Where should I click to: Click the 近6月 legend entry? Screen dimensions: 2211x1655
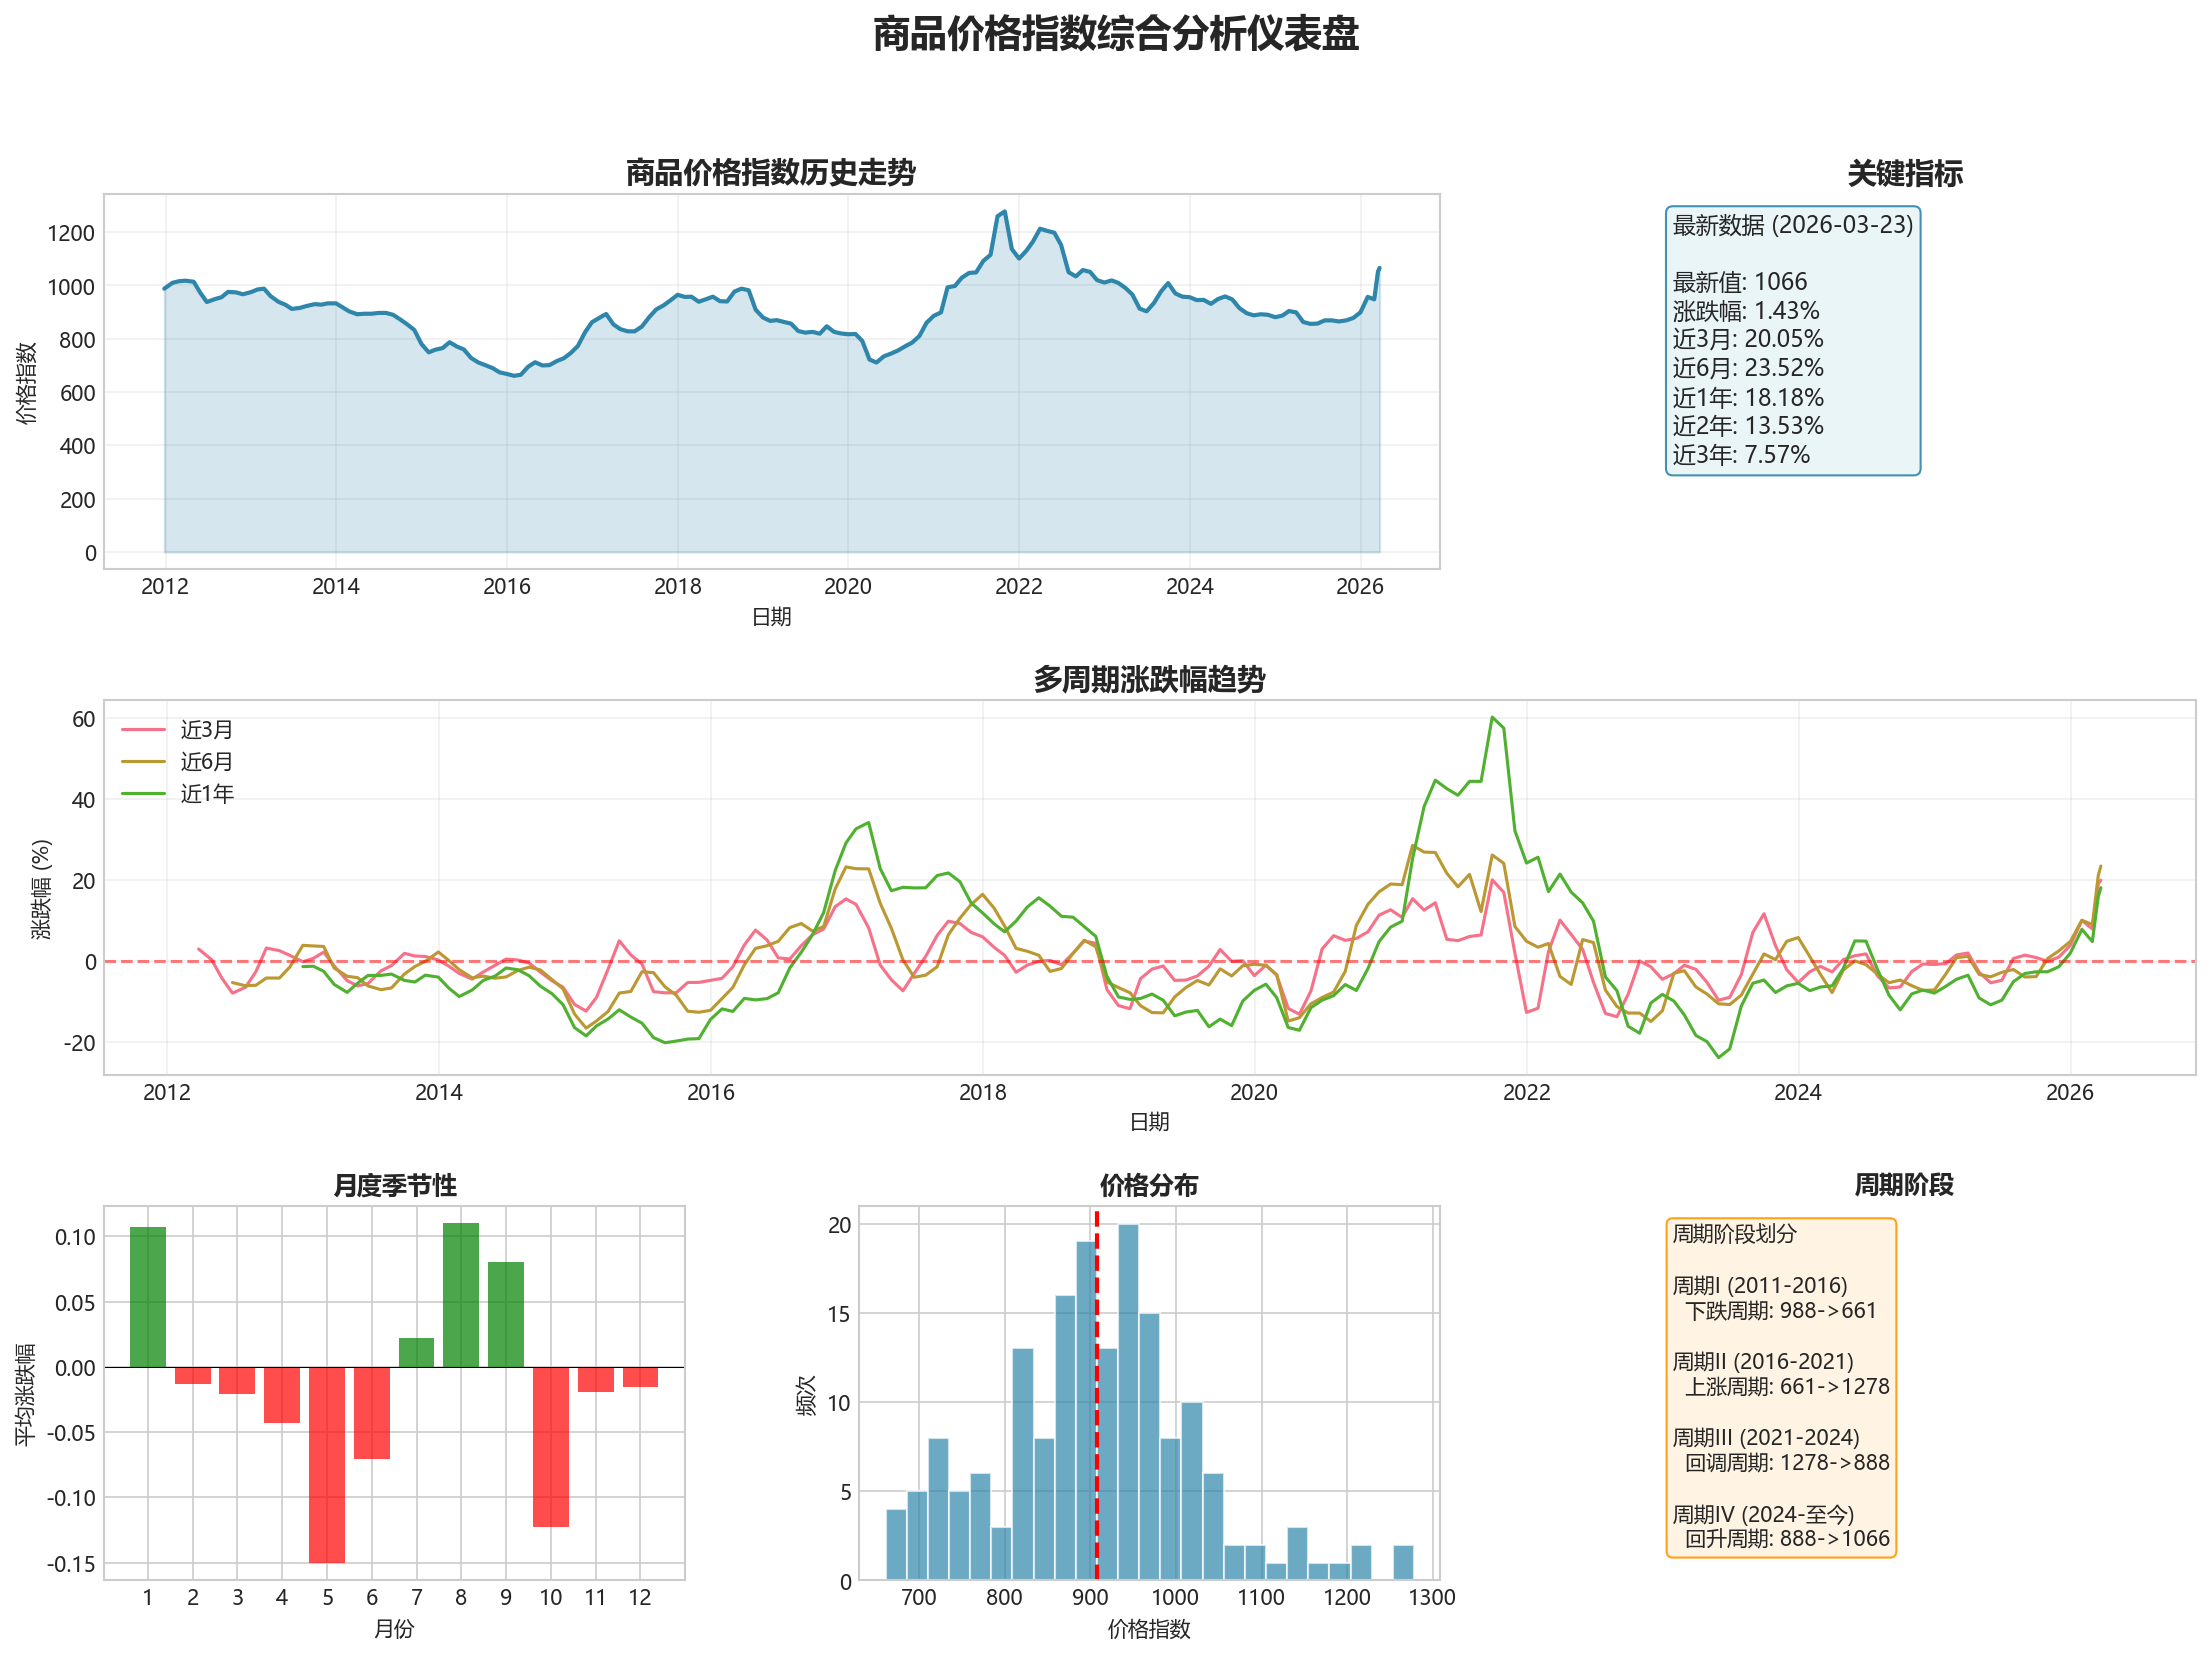206,762
